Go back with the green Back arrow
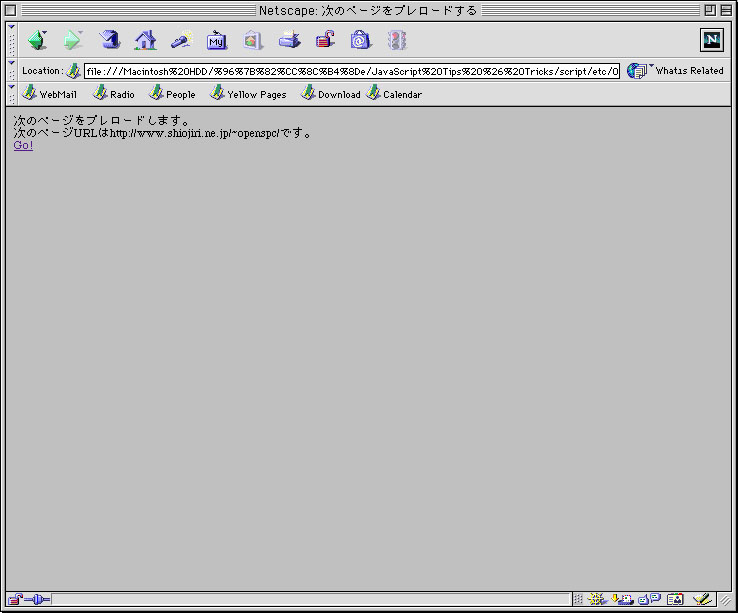The width and height of the screenshot is (738, 613). pyautogui.click(x=38, y=40)
